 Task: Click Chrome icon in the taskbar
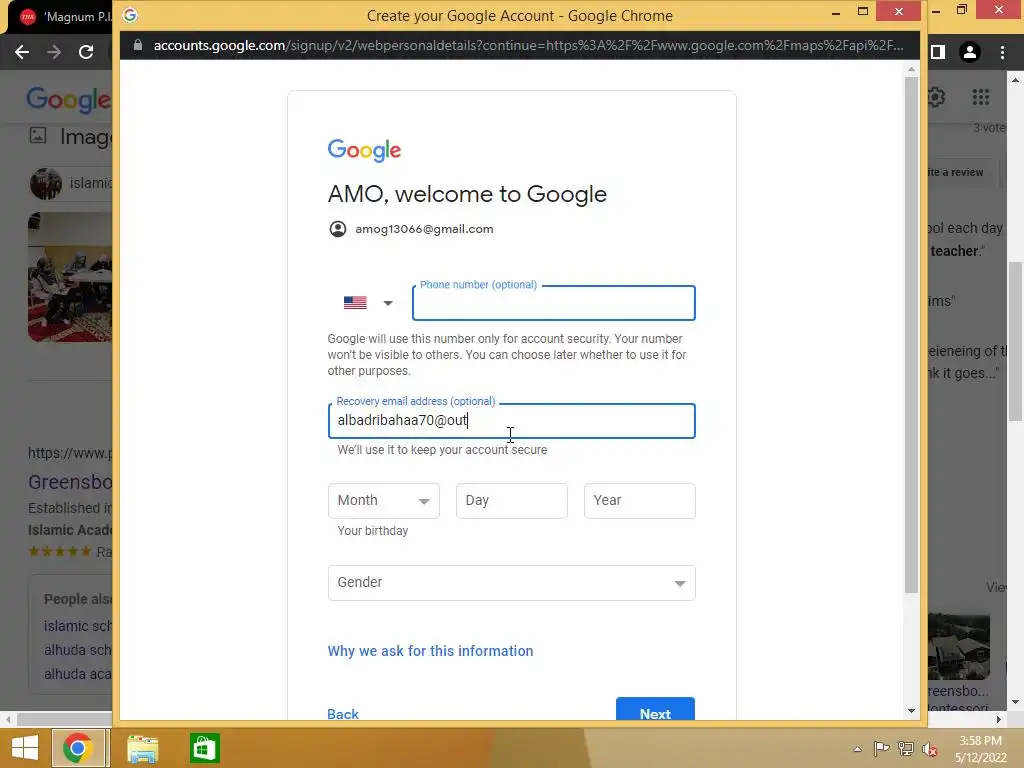(x=78, y=748)
